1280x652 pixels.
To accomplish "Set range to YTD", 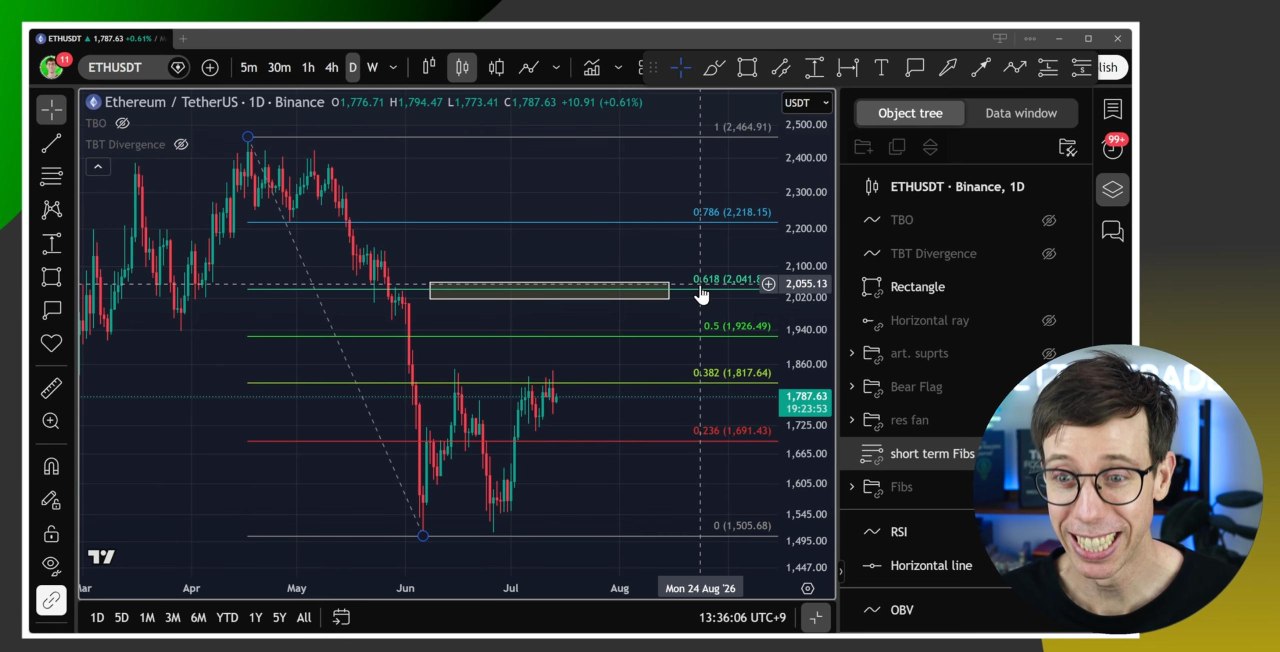I will 227,618.
